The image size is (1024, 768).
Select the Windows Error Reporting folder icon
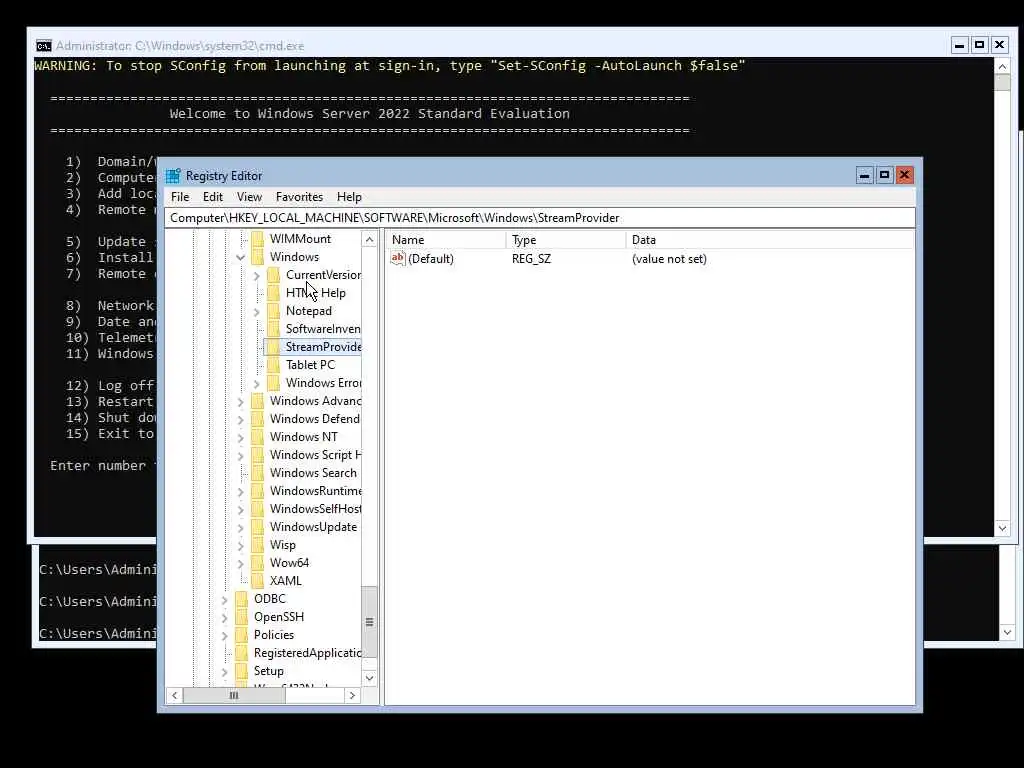click(x=274, y=383)
